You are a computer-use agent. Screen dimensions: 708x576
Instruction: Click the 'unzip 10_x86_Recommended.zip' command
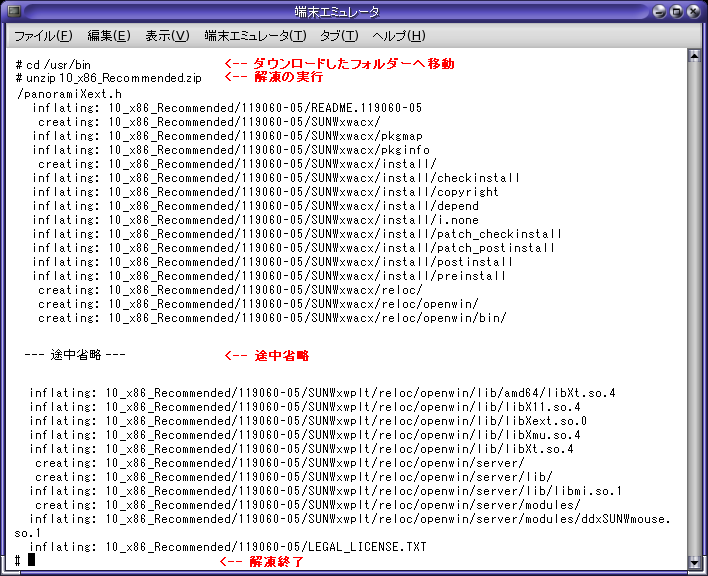point(114,78)
